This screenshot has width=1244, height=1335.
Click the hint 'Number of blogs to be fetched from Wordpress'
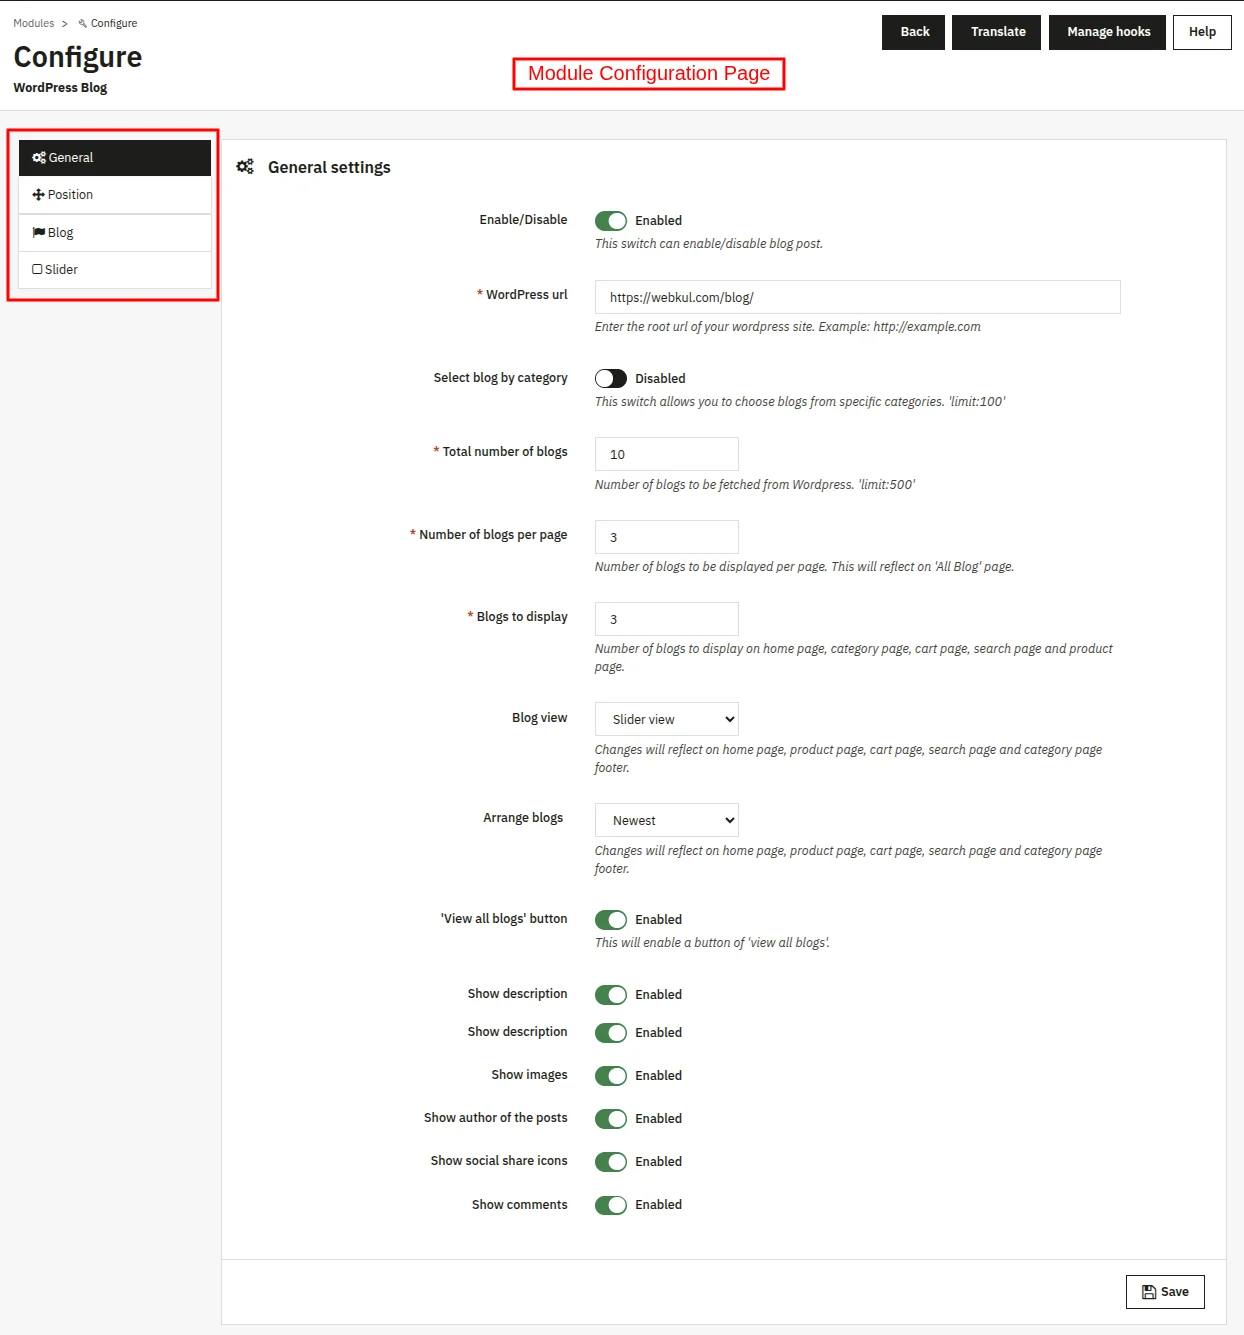755,485
